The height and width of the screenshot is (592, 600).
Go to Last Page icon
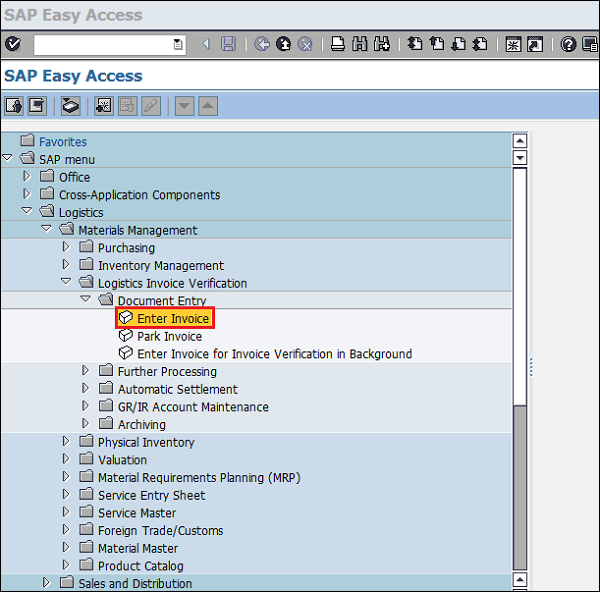[x=480, y=44]
